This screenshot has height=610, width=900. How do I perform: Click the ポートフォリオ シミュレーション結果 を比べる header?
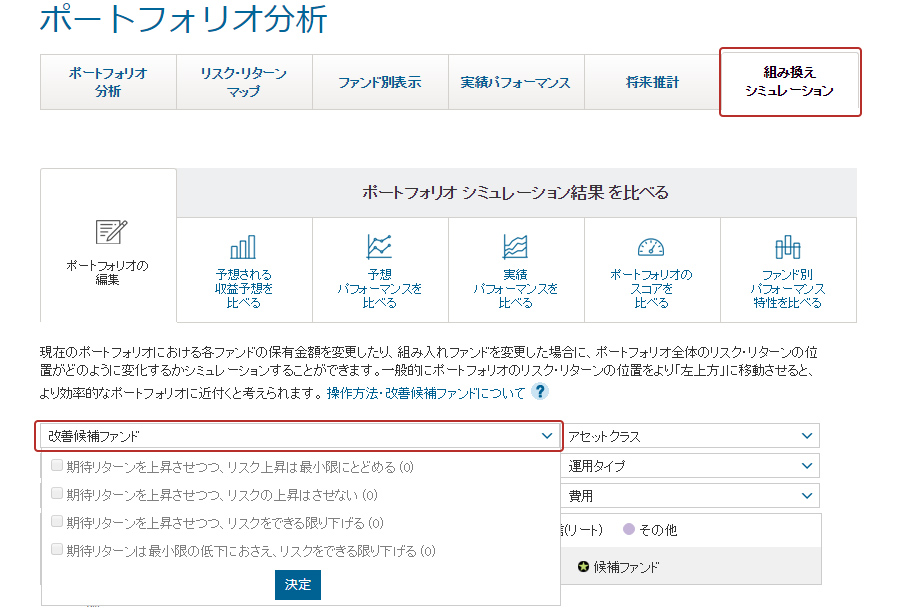point(515,193)
